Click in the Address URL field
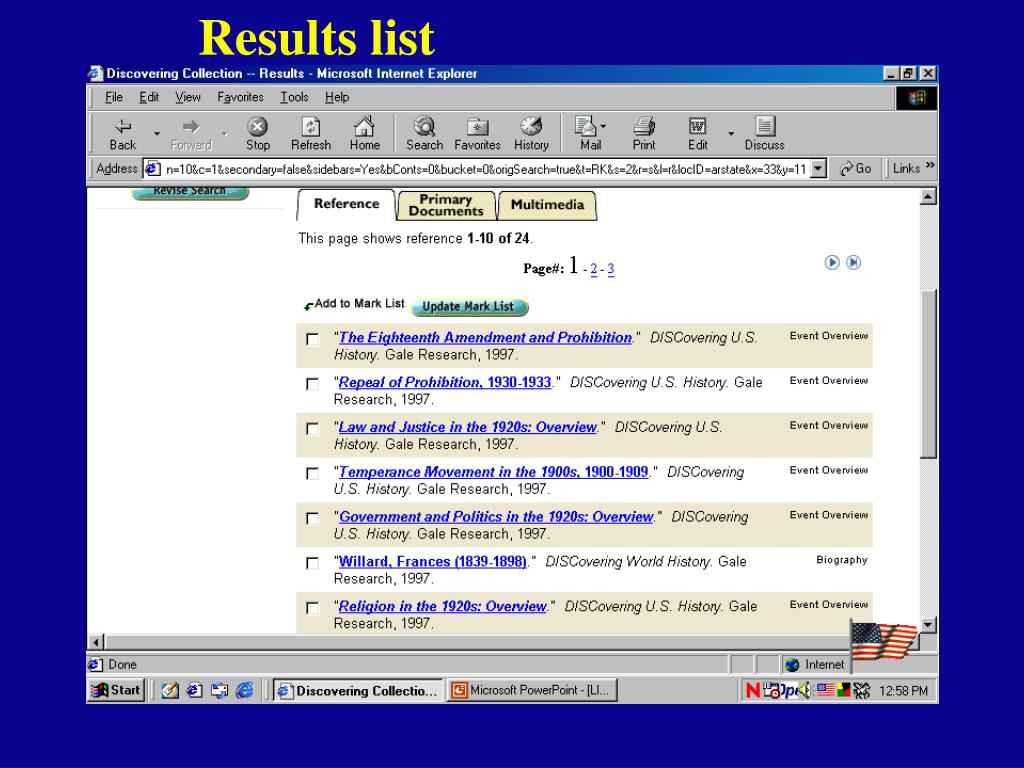 pyautogui.click(x=486, y=169)
